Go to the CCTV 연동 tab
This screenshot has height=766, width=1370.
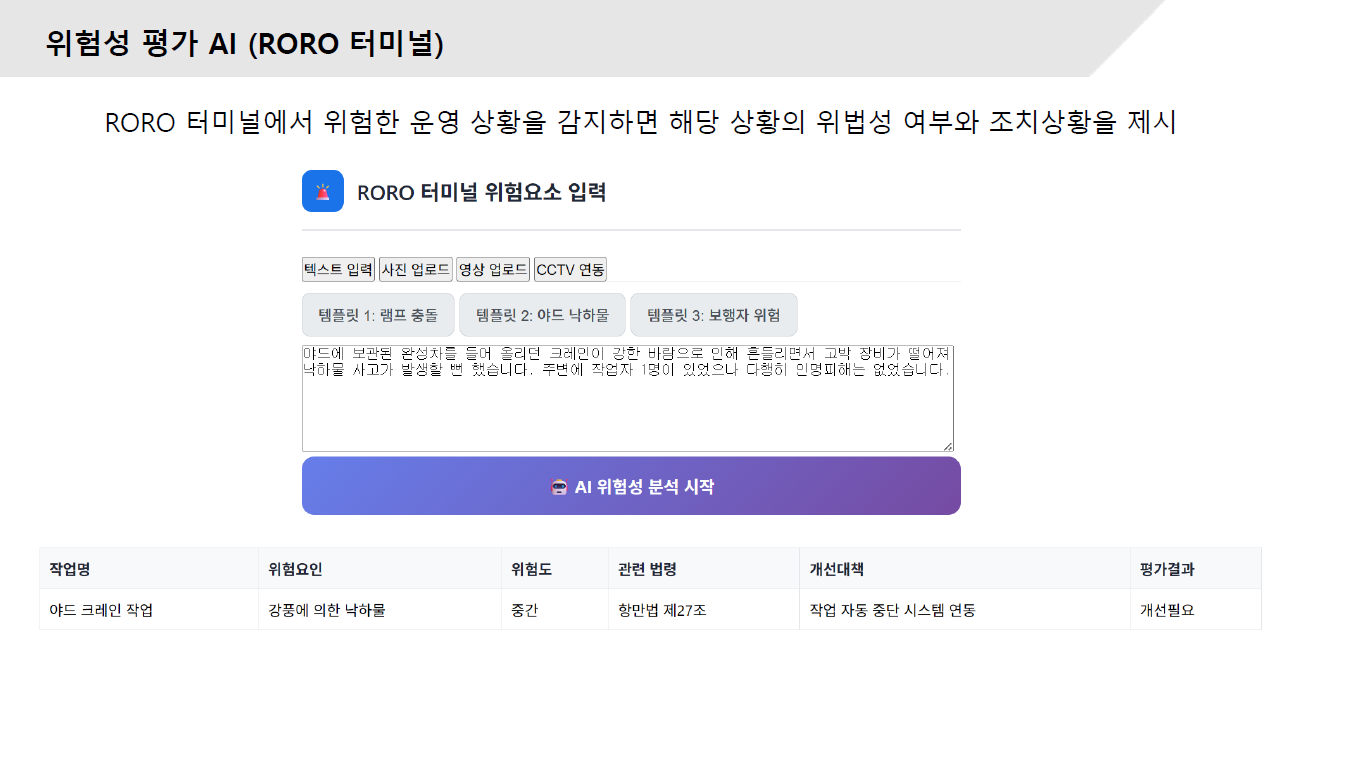pyautogui.click(x=570, y=269)
